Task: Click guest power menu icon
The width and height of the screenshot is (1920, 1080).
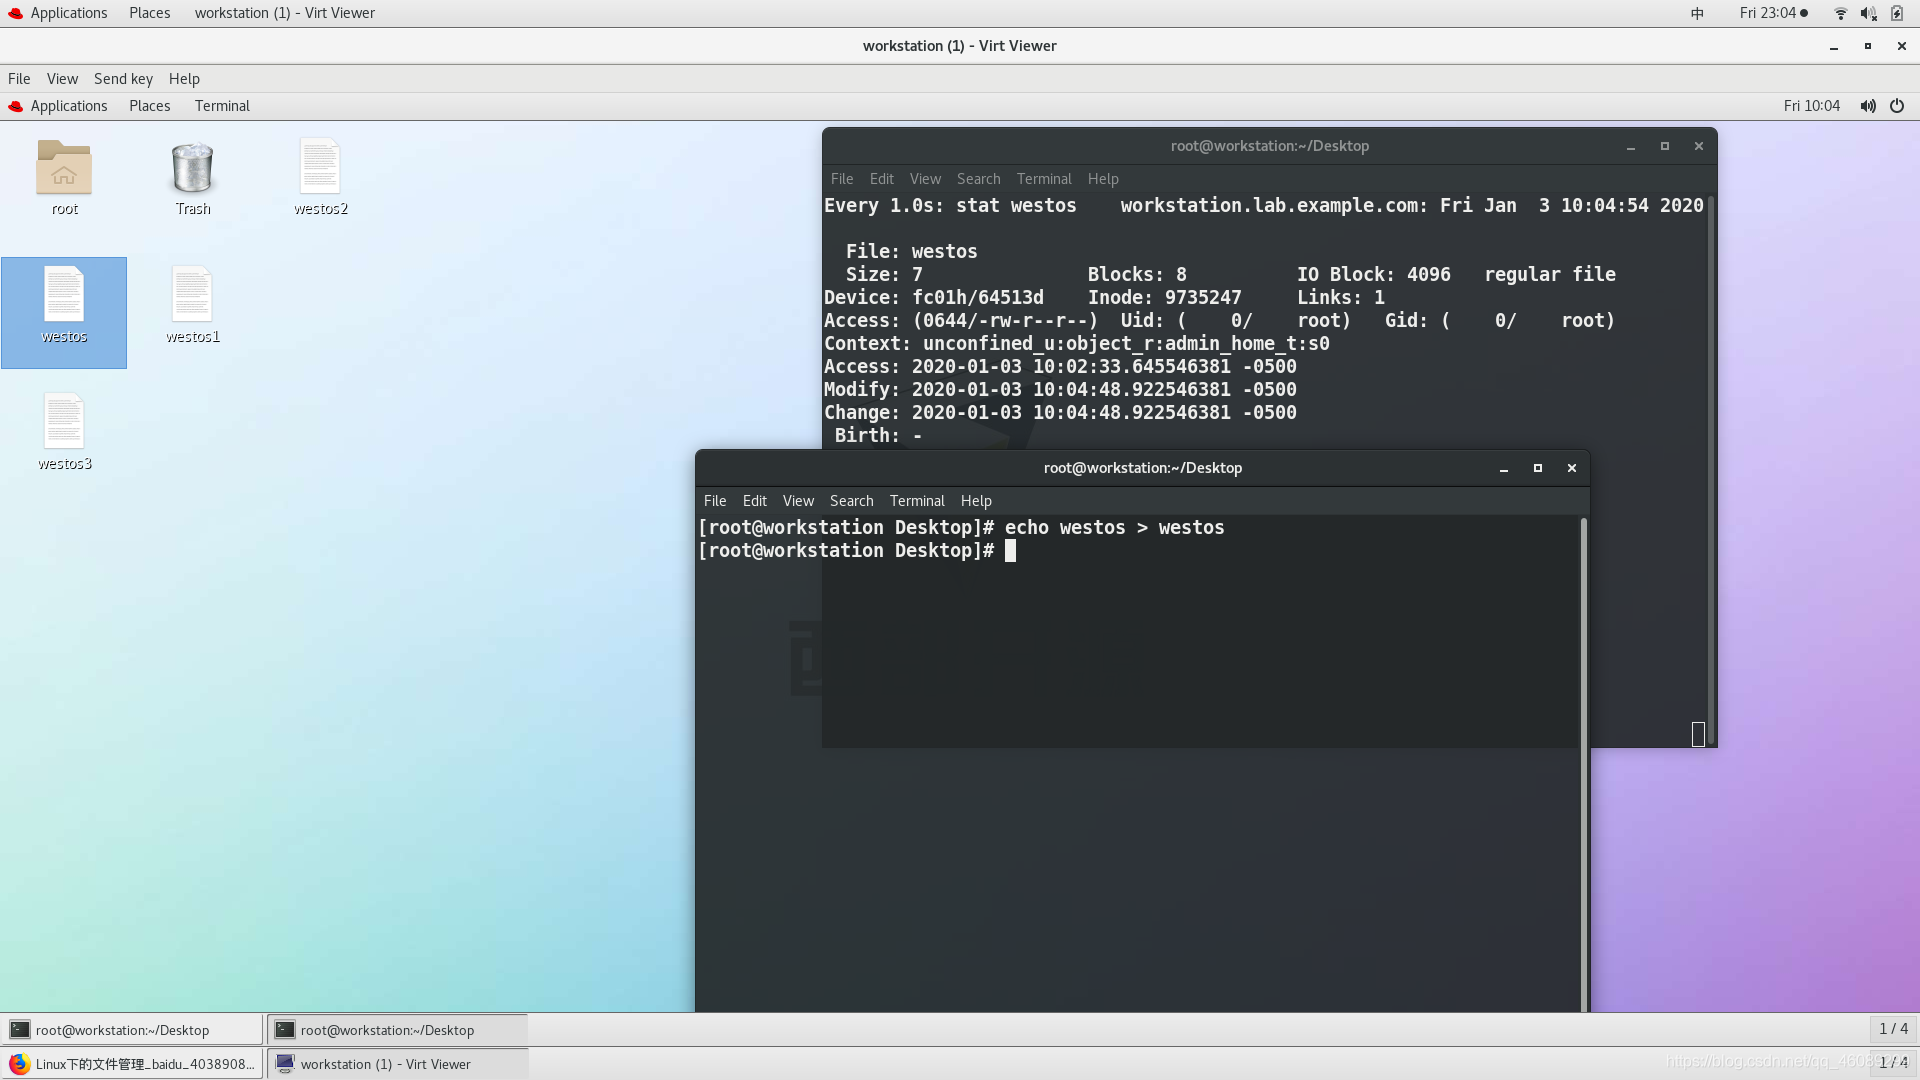Action: (1897, 106)
